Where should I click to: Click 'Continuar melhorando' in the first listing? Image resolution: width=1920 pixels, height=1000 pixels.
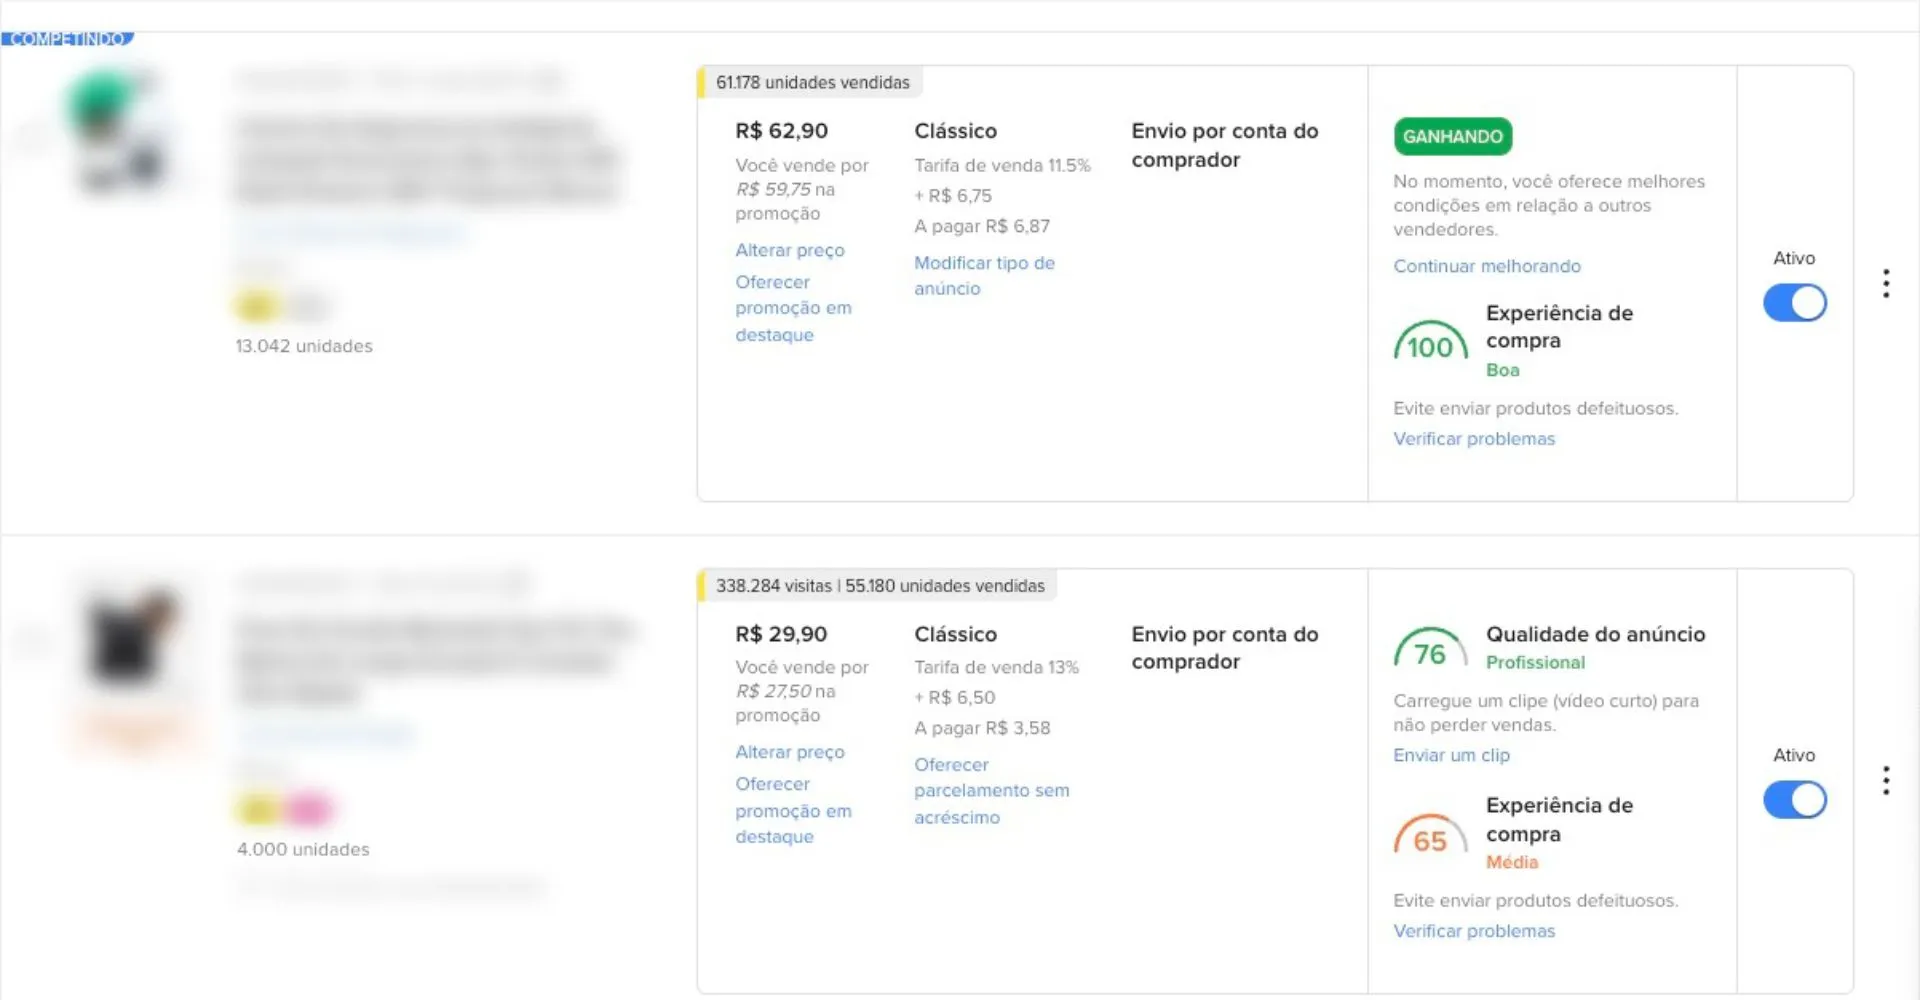click(x=1487, y=266)
